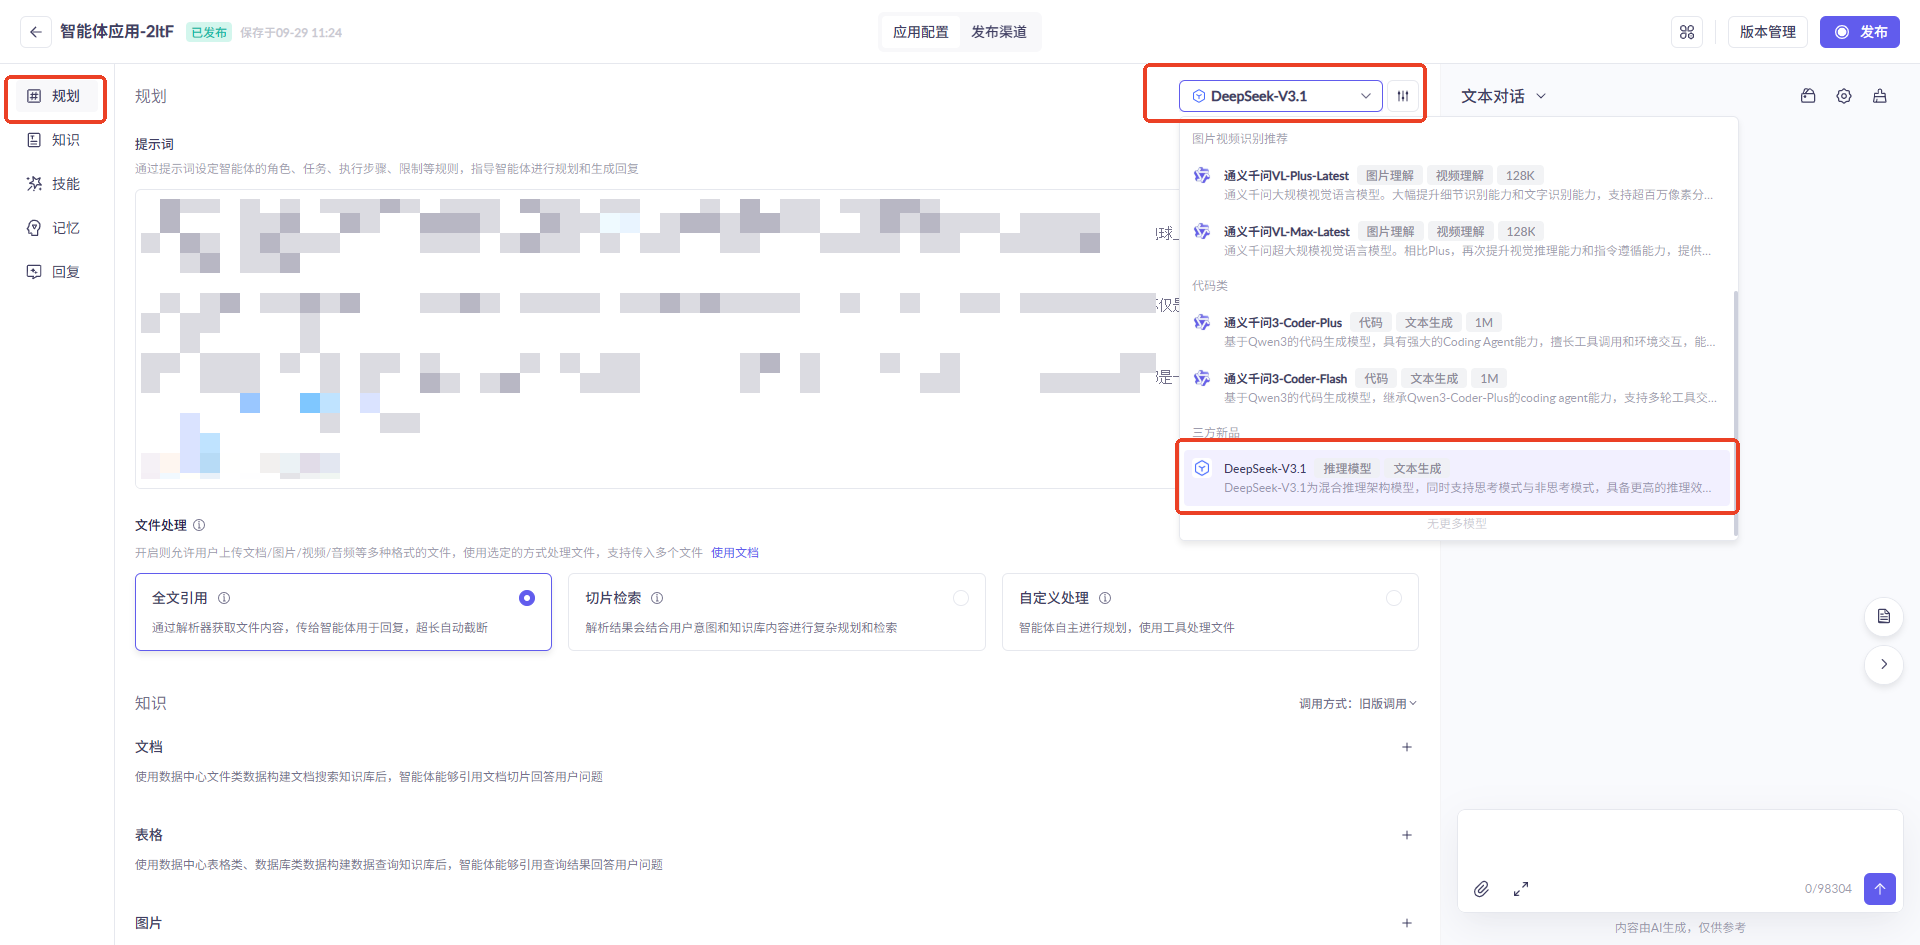Click into the blurred 提示词 prompt editor
Viewport: 1920px width, 945px height.
click(657, 339)
